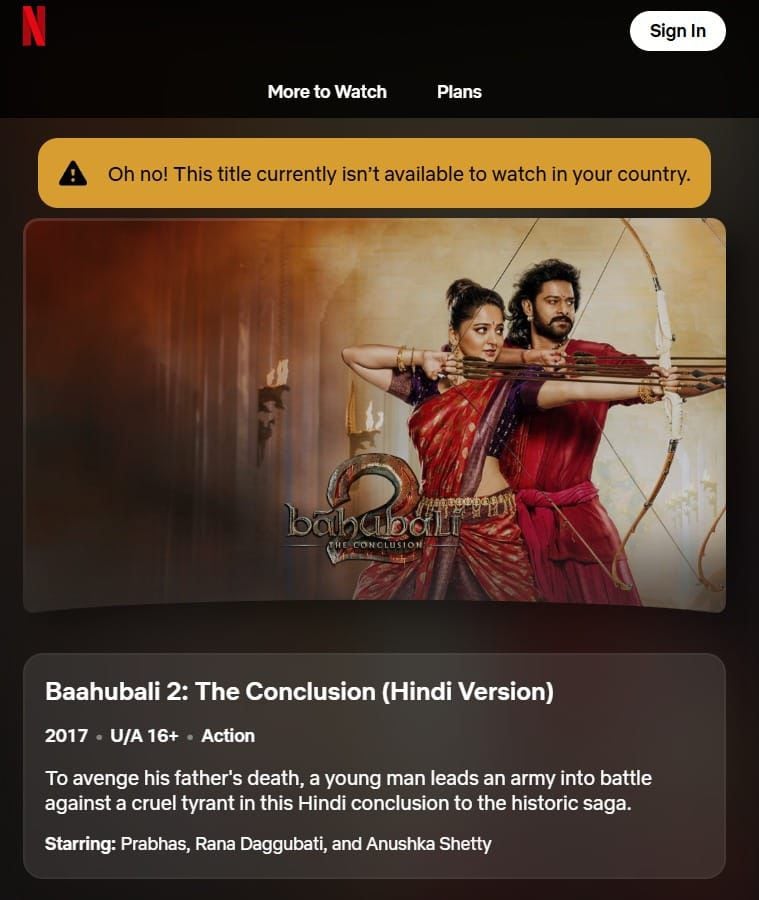The height and width of the screenshot is (900, 759).
Task: Click the movie synopsis text
Action: coord(348,790)
